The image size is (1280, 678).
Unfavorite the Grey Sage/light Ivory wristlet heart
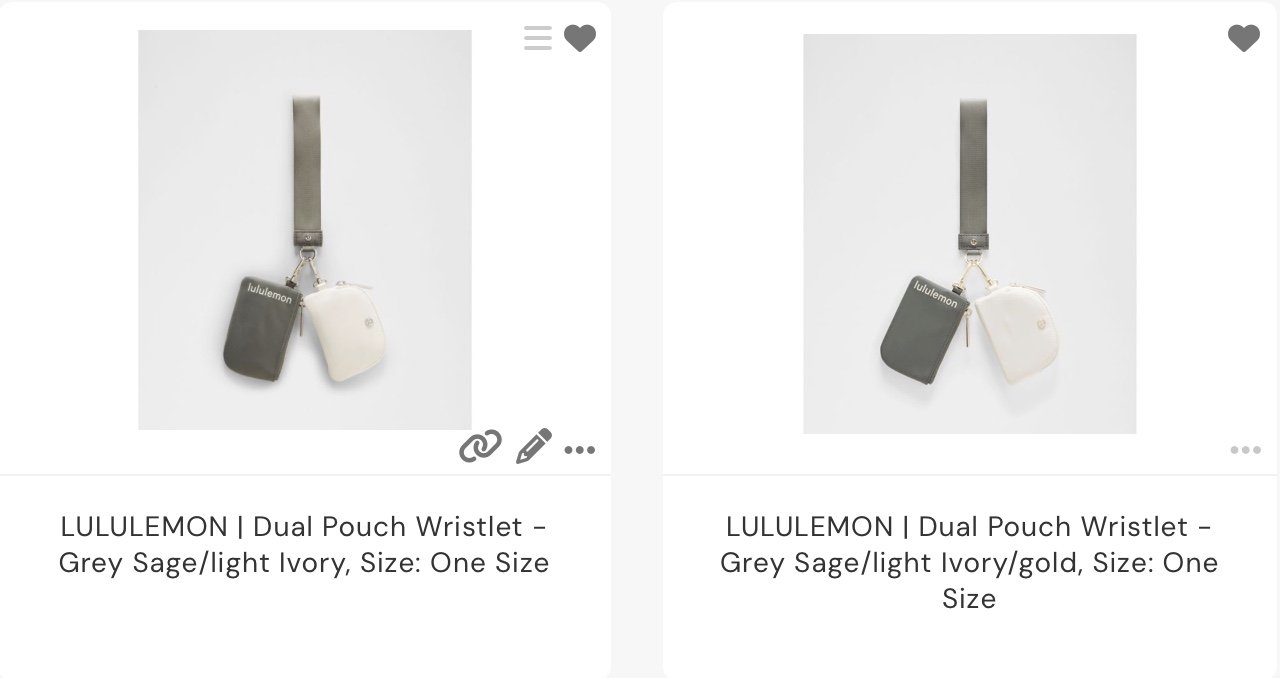point(580,39)
